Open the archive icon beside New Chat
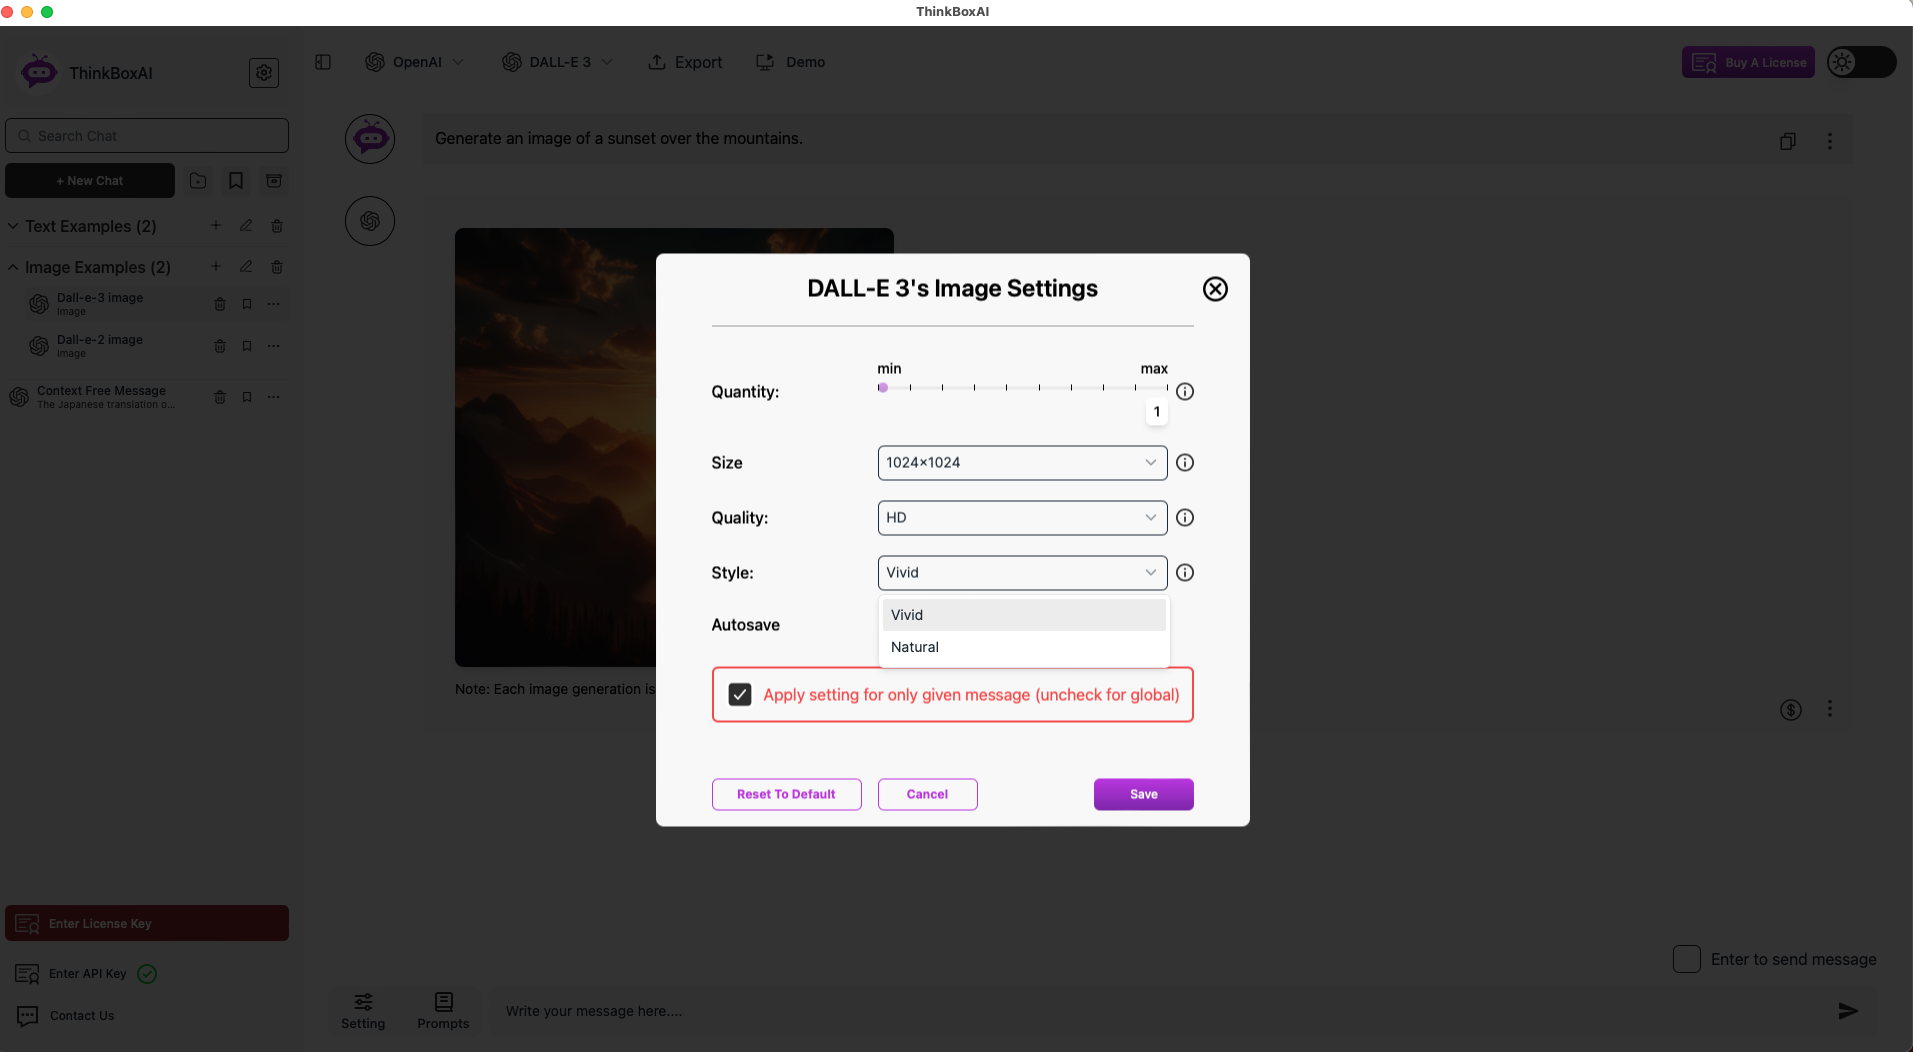Screen dimensions: 1913x1052 point(274,181)
